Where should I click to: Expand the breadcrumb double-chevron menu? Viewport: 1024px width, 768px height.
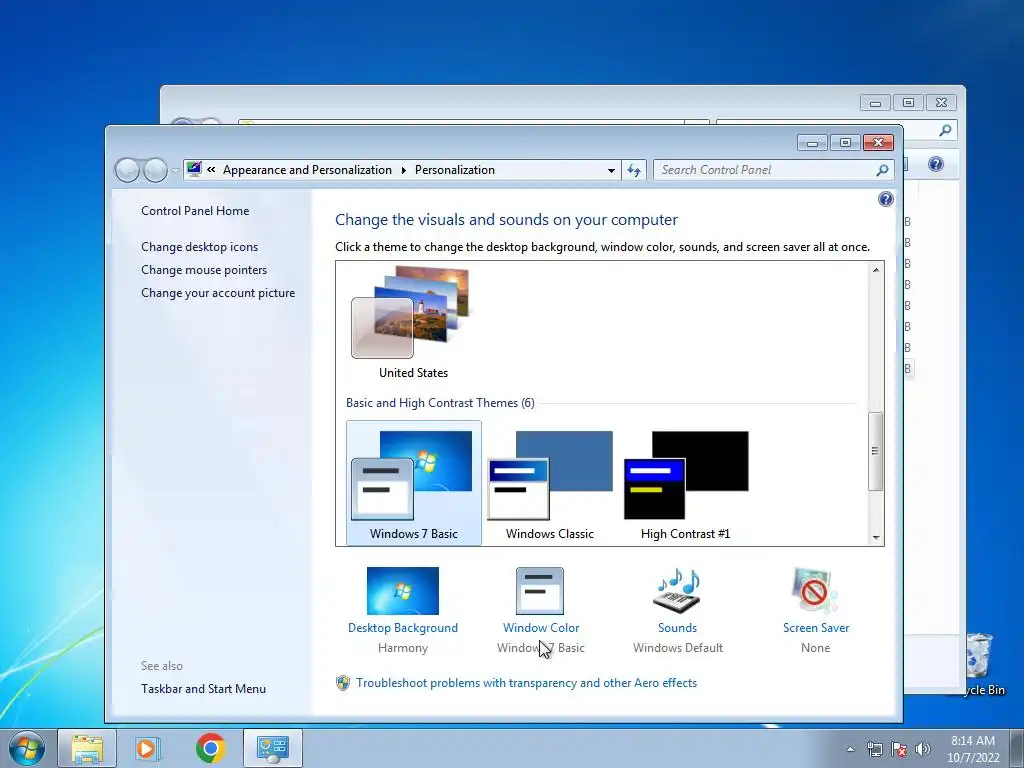click(211, 170)
